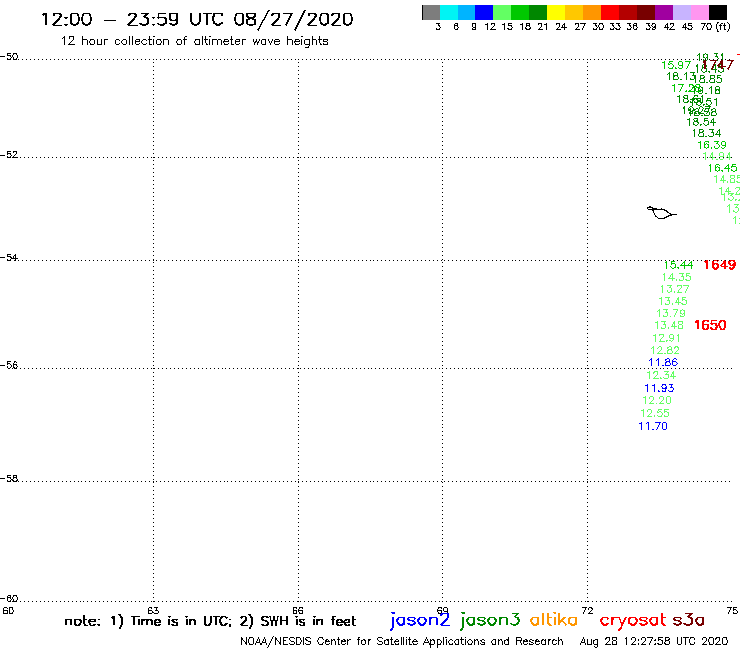Click the 15.97 wave height value
Screen dimensions: 740x650
(676, 65)
